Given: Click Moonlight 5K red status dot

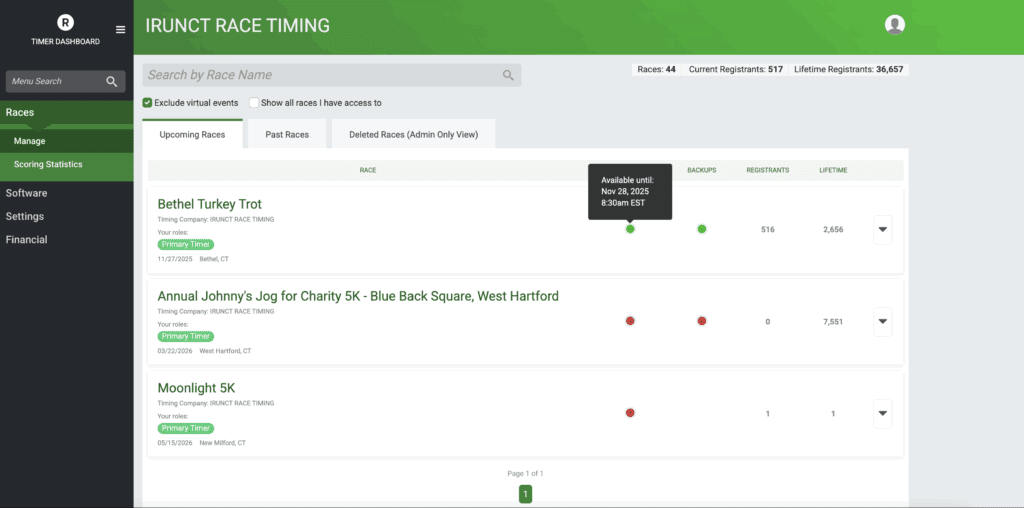Looking at the screenshot, I should (630, 413).
